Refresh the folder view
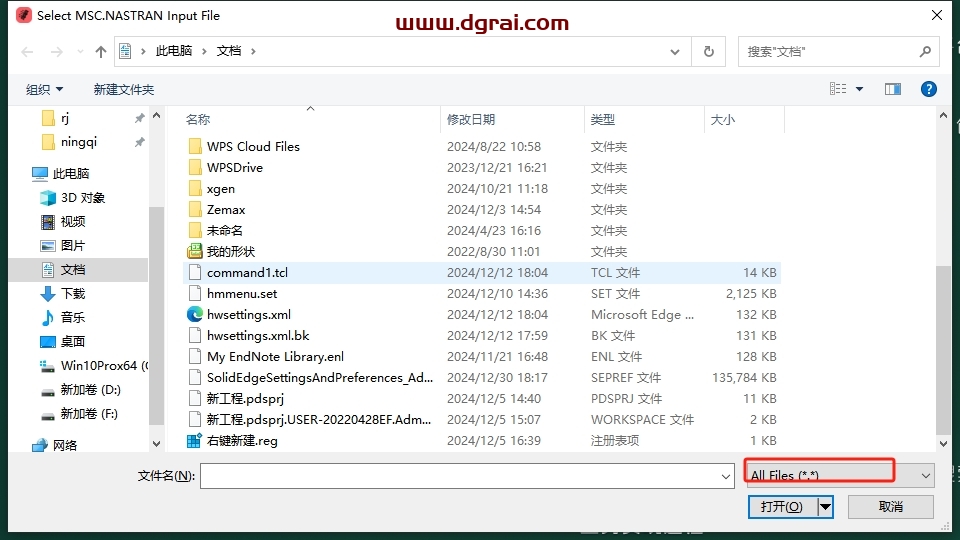Screen dimensions: 960x540 [708, 51]
